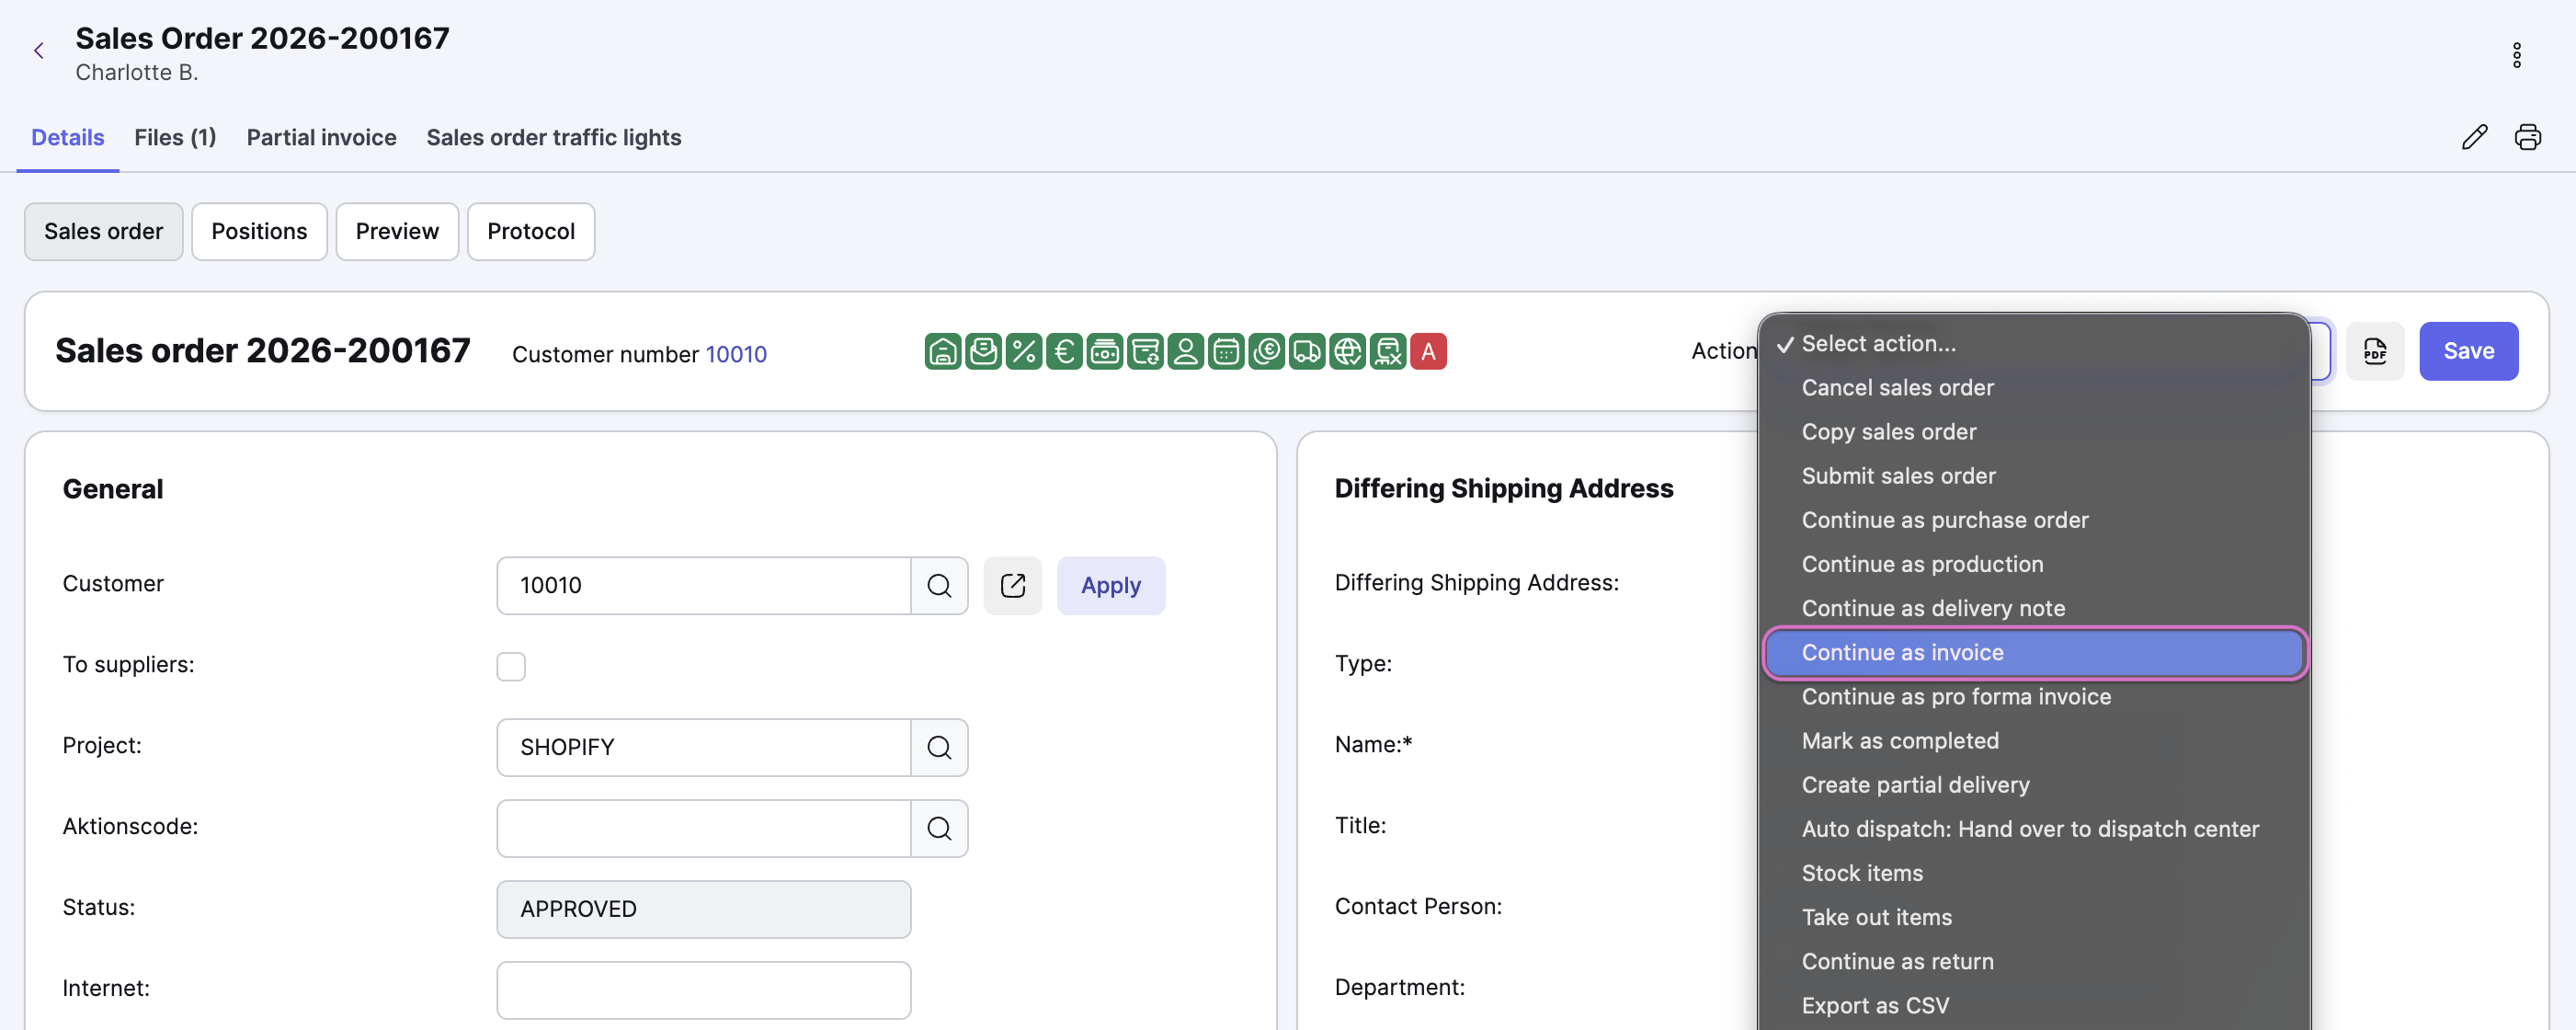This screenshot has height=1030, width=2576.
Task: Open customer 10010 in new window icon
Action: pyautogui.click(x=1012, y=585)
